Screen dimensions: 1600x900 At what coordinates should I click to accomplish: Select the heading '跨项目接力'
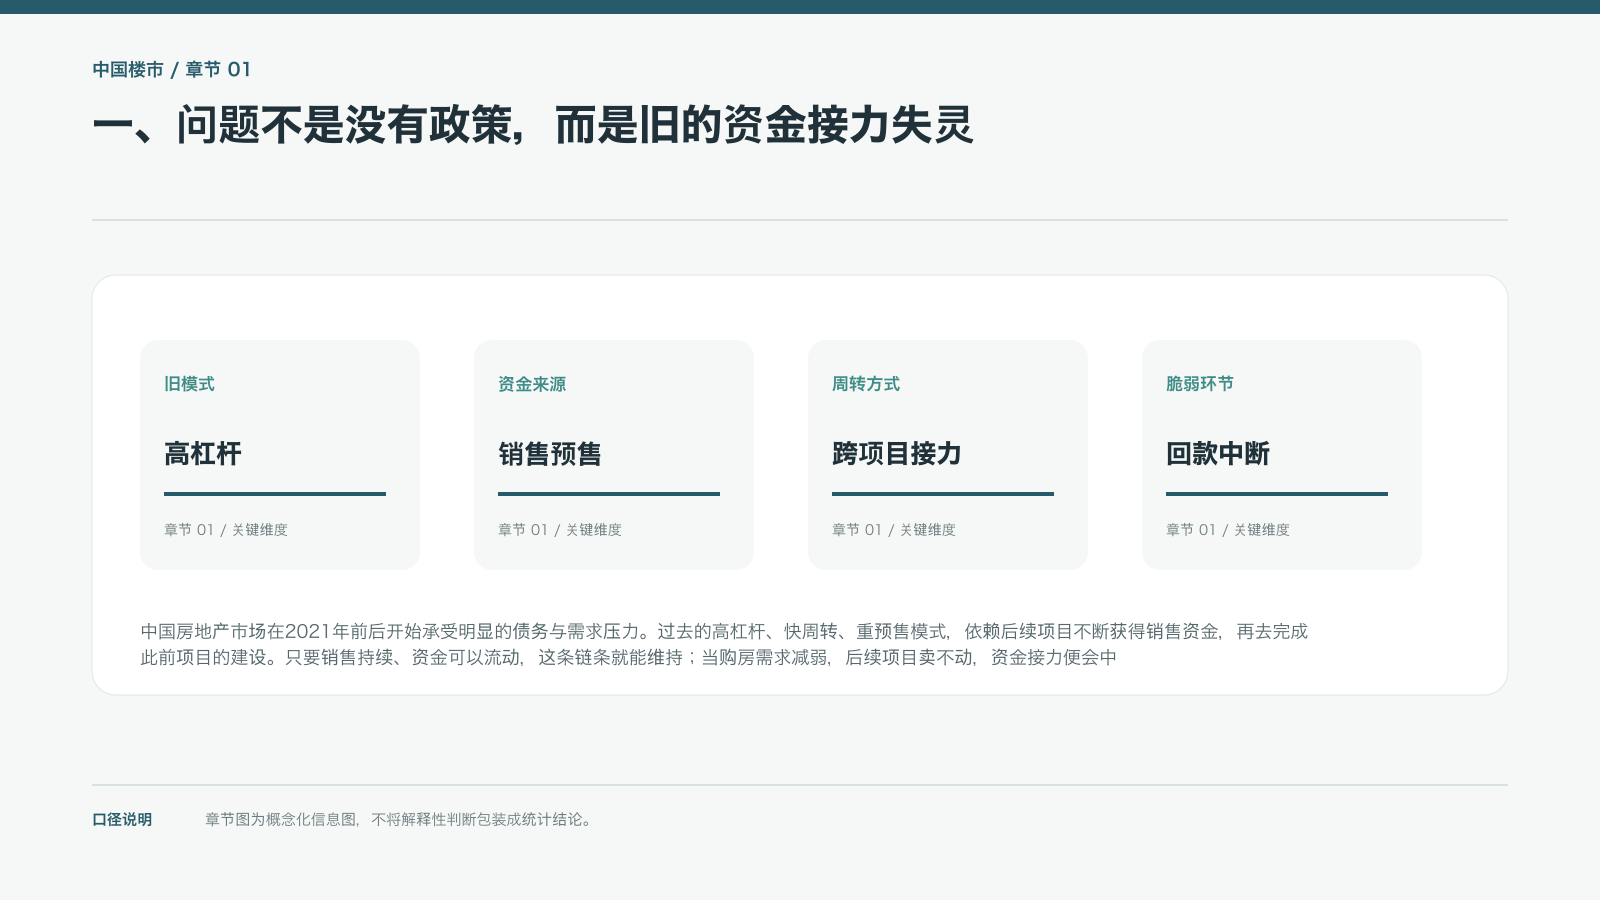point(897,454)
